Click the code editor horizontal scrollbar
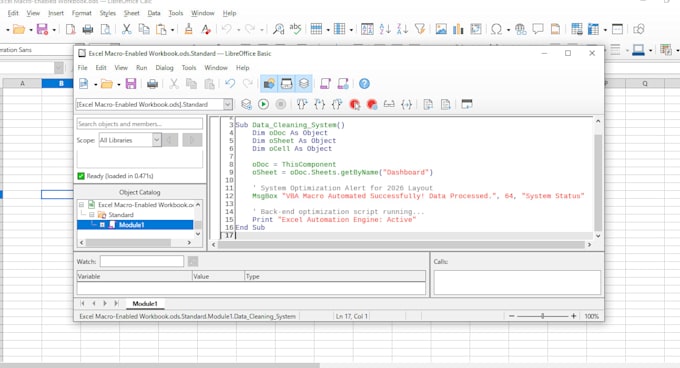 401,244
